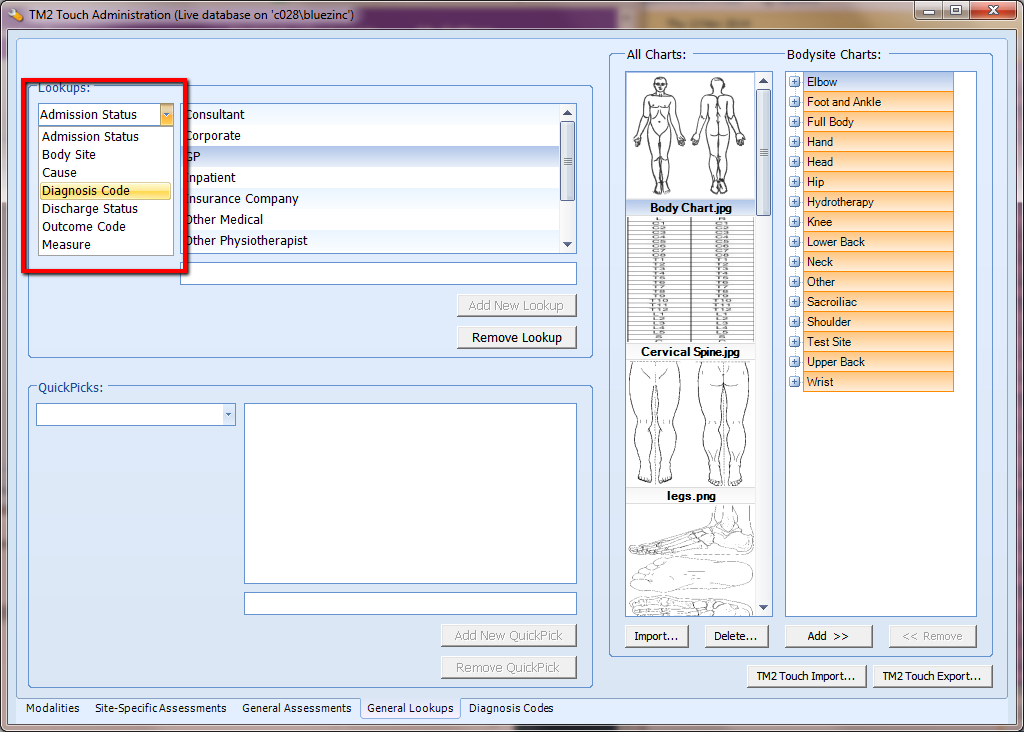
Task: Open the General Assessments tab
Action: tap(296, 708)
